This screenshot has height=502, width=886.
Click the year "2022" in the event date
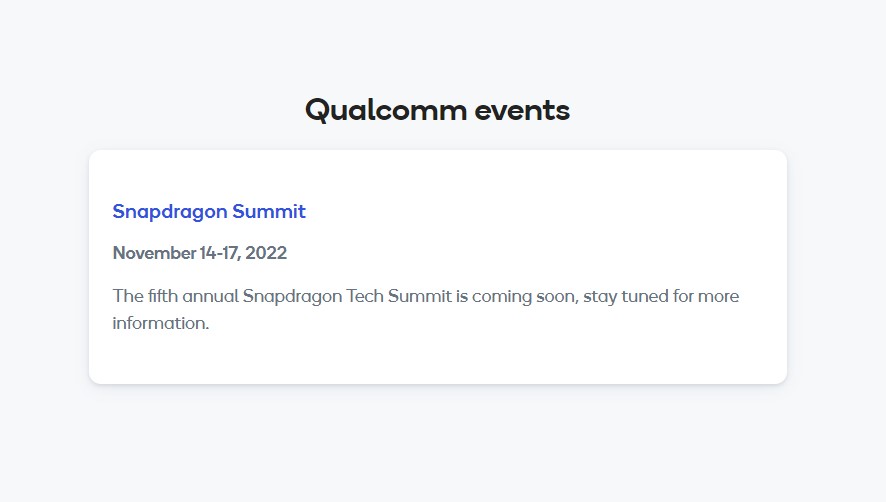(266, 253)
